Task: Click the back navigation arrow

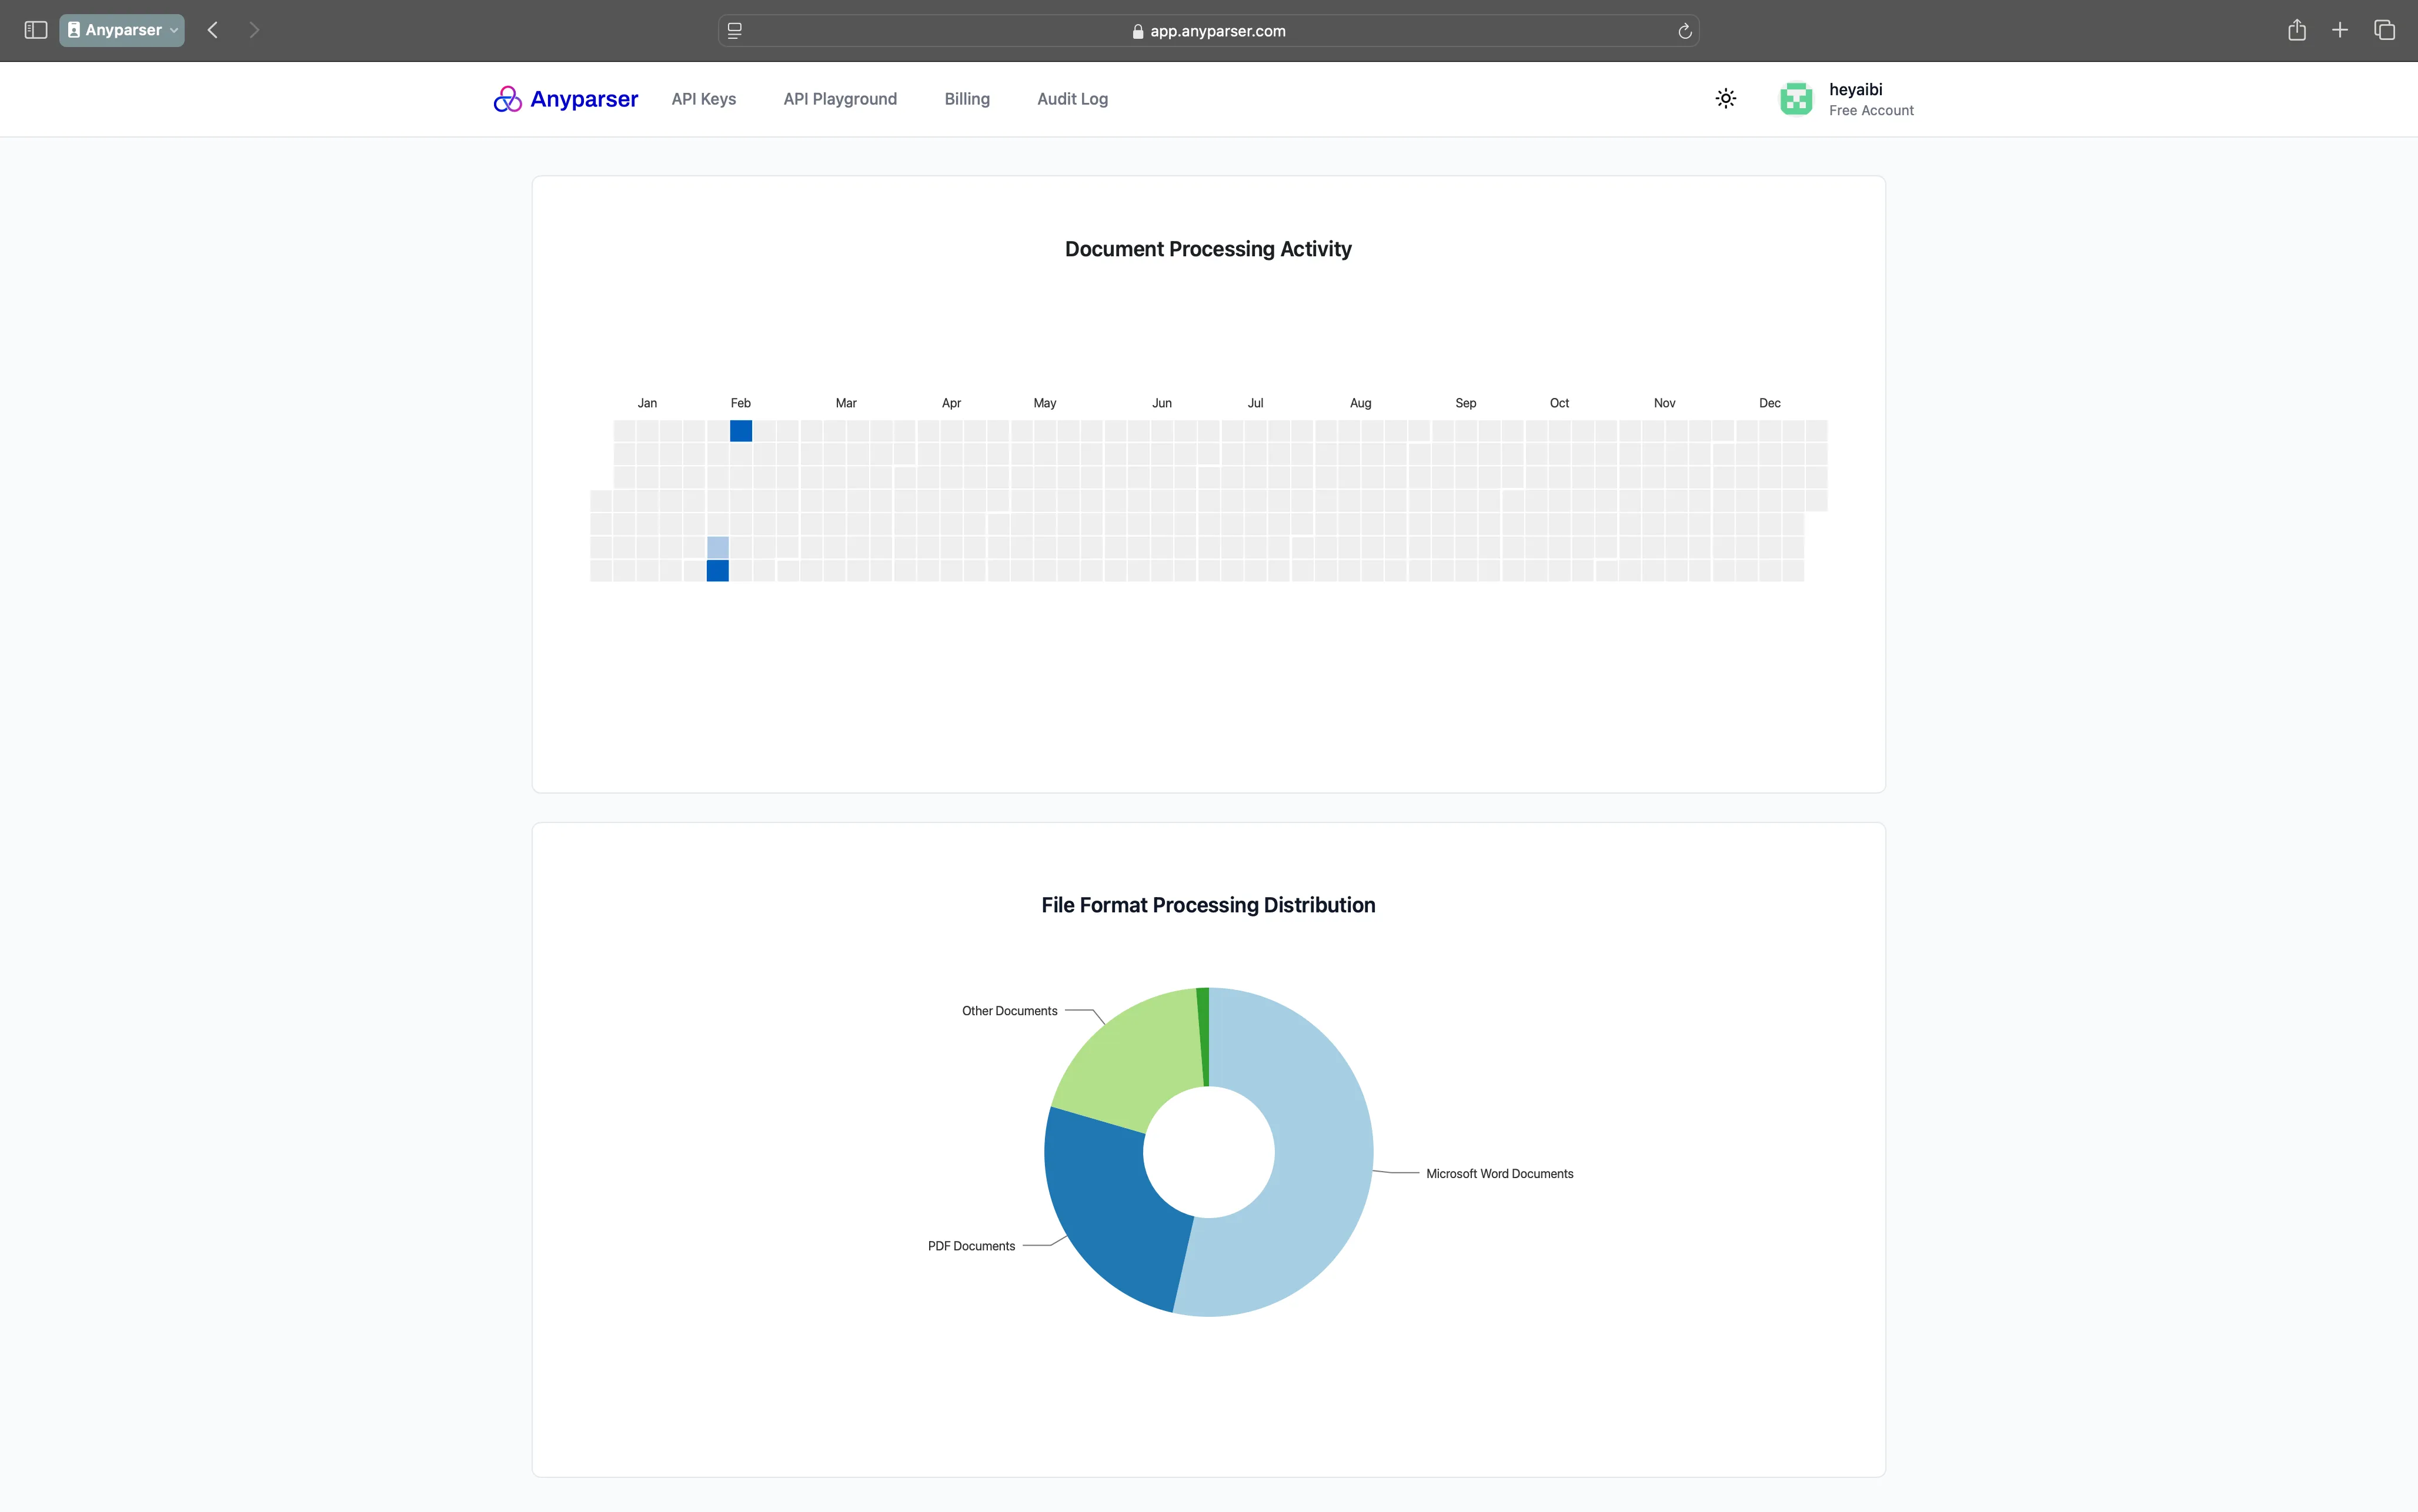Action: [212, 30]
